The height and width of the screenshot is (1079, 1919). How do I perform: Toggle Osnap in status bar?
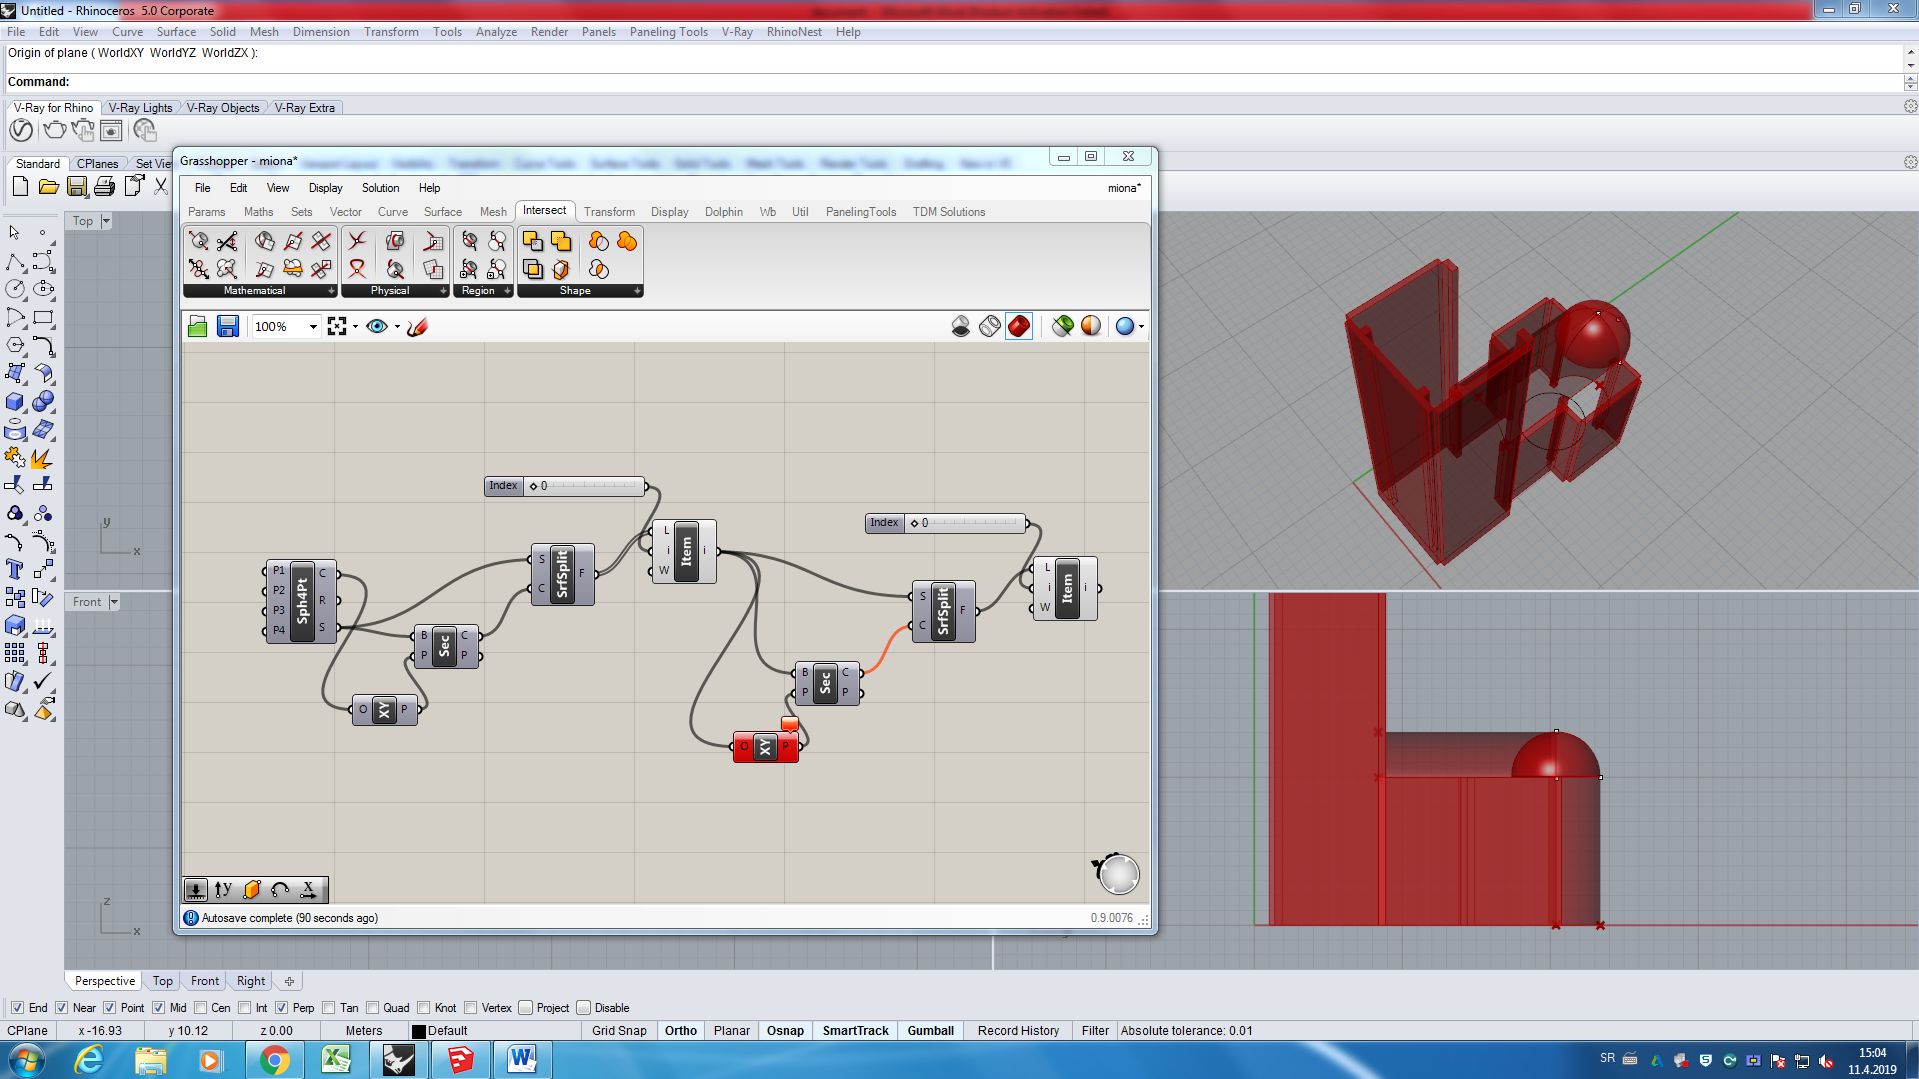[x=785, y=1031]
